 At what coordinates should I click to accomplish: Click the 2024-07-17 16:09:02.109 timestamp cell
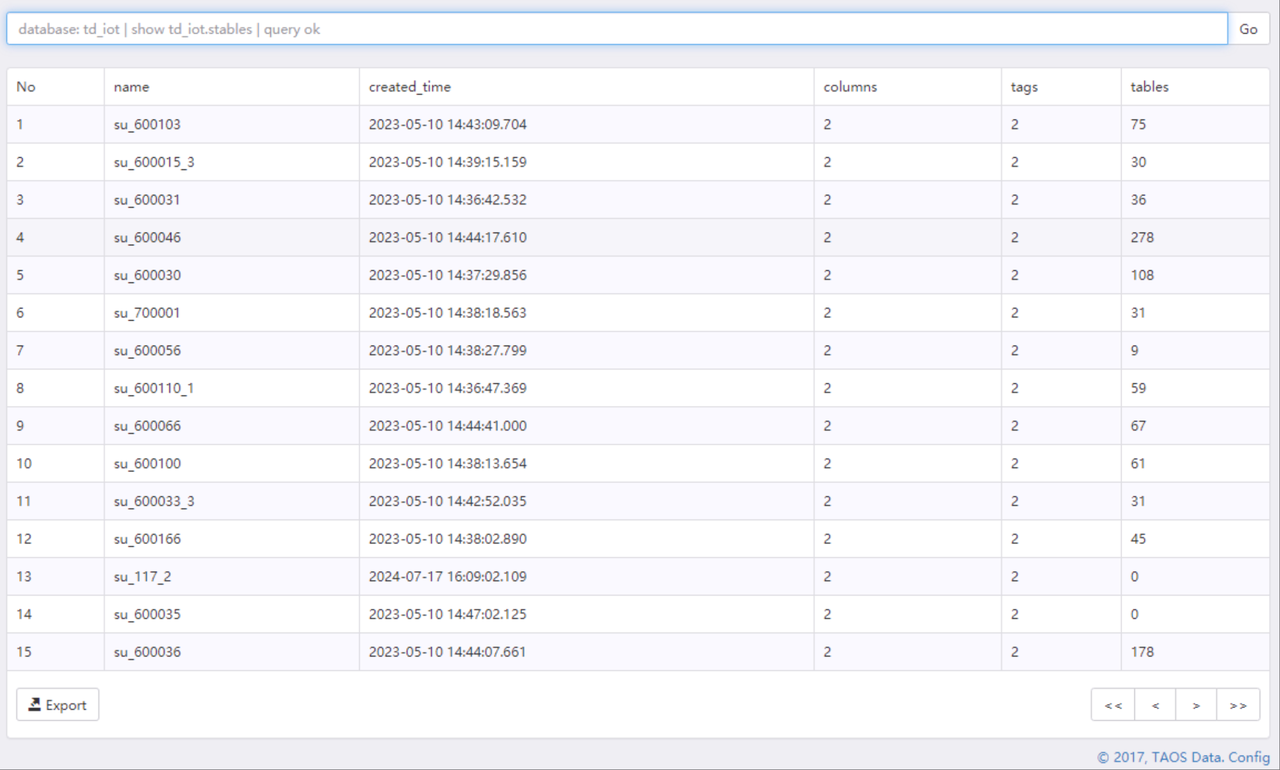(x=447, y=577)
